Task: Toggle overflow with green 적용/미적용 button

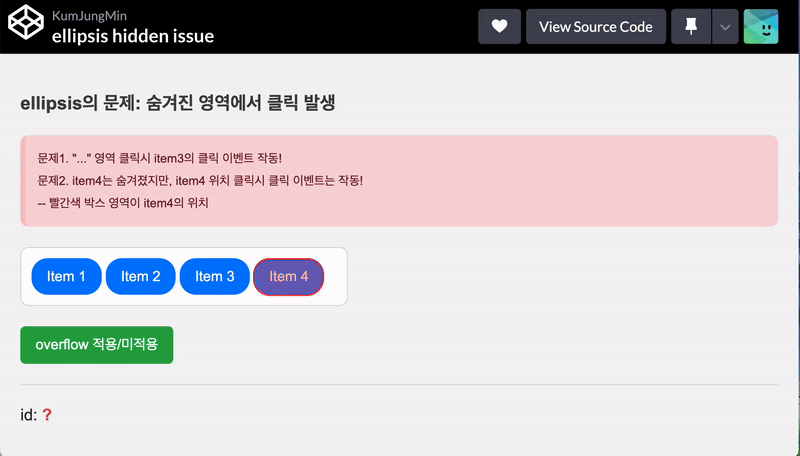Action: 97,345
